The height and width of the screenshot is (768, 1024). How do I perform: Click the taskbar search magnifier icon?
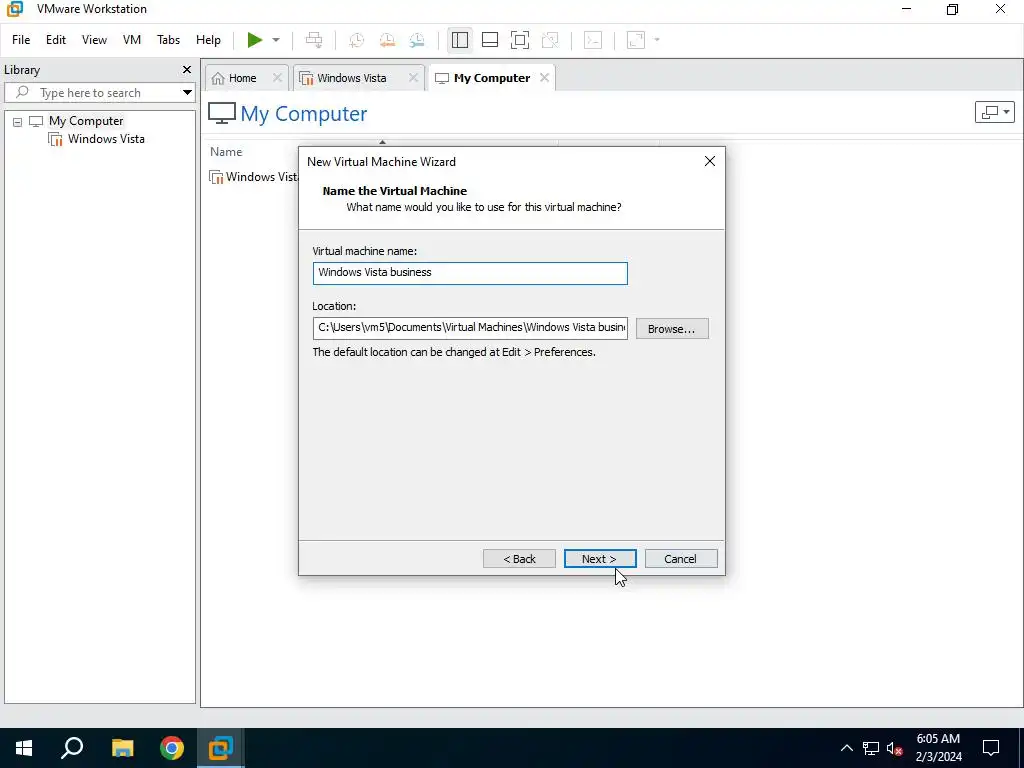pos(72,748)
